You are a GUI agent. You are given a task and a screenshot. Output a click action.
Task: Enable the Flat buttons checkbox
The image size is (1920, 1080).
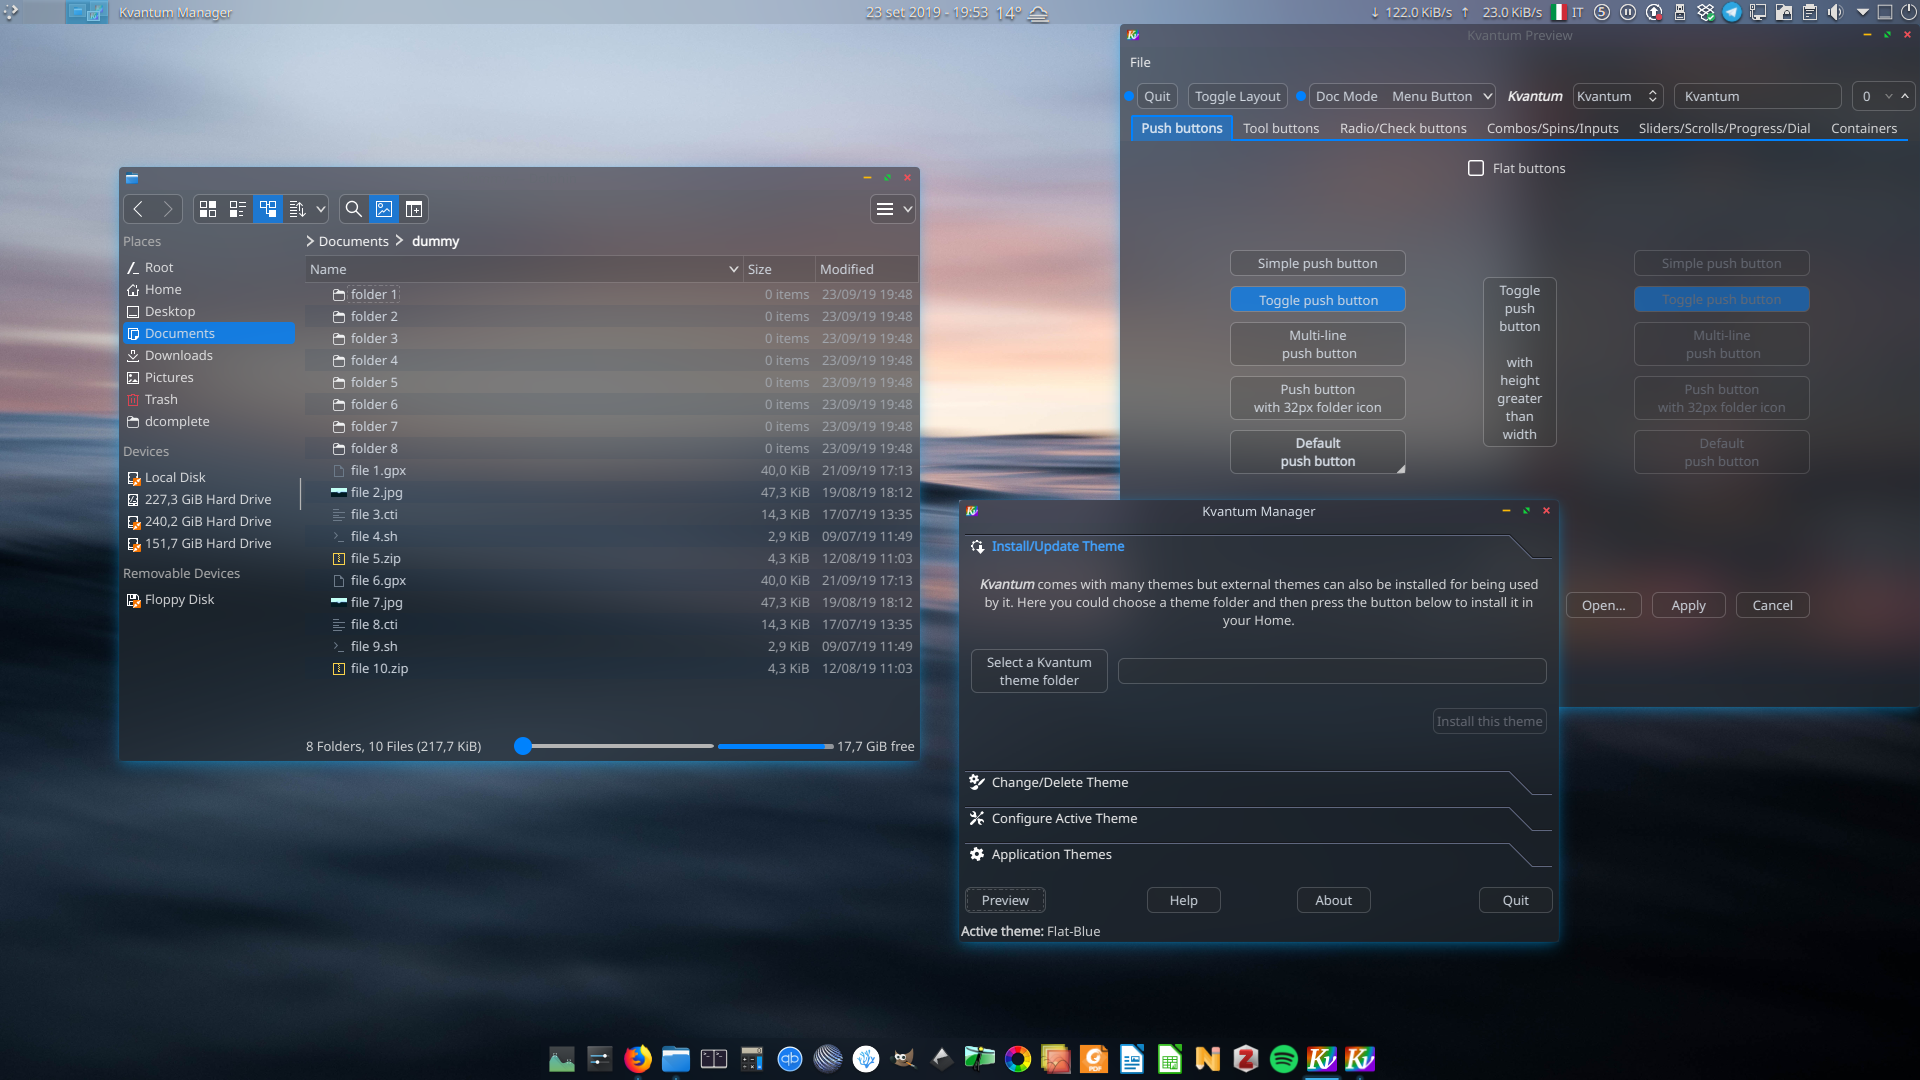point(1476,168)
